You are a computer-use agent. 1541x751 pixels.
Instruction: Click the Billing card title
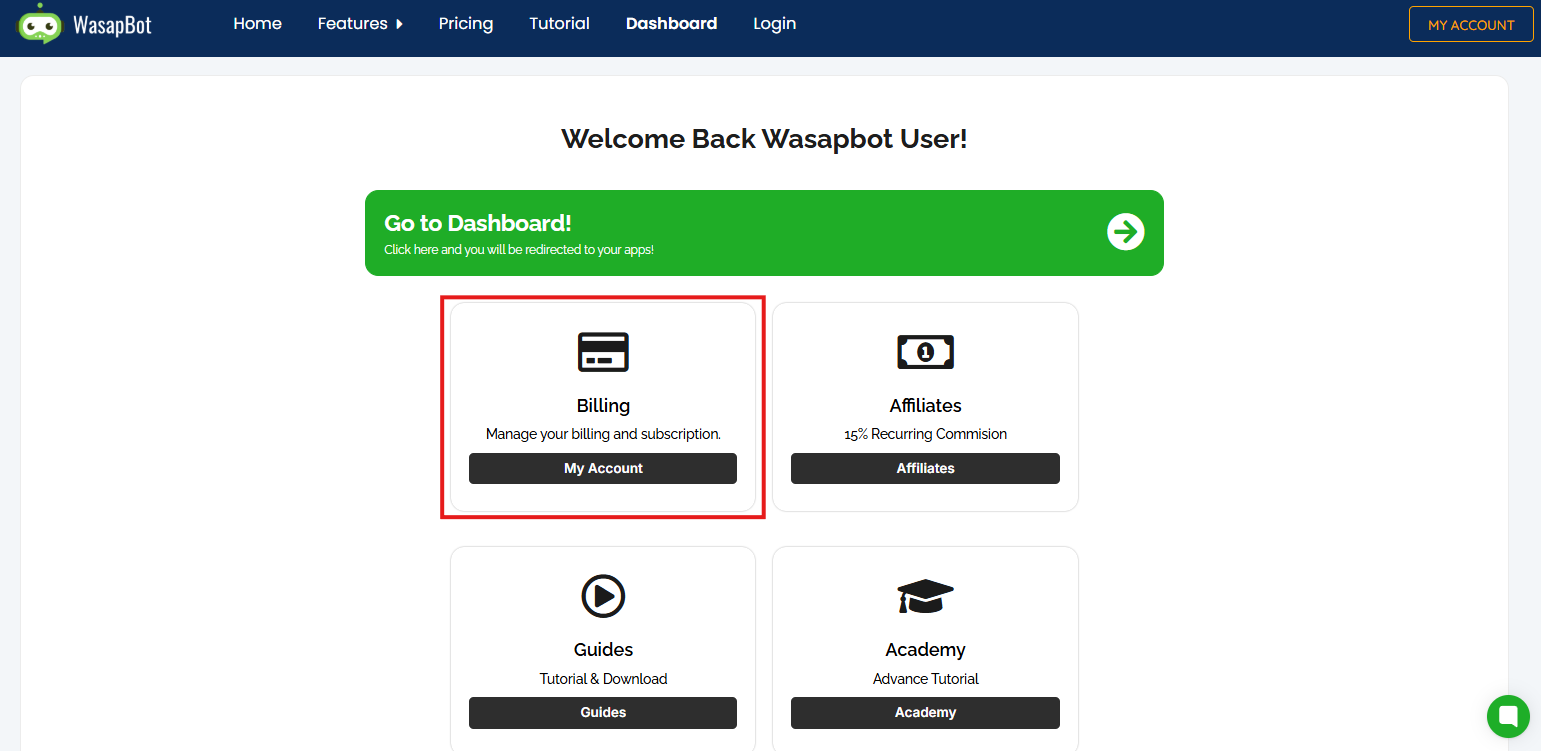603,405
